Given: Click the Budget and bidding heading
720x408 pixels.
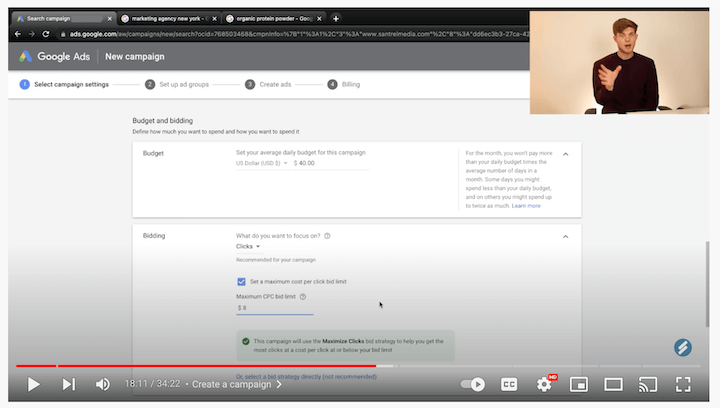Looking at the screenshot, I should (x=163, y=121).
